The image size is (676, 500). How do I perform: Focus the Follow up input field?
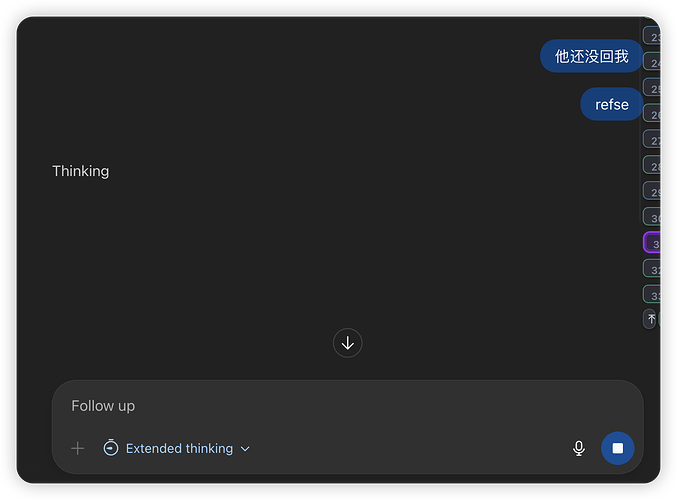pyautogui.click(x=347, y=406)
